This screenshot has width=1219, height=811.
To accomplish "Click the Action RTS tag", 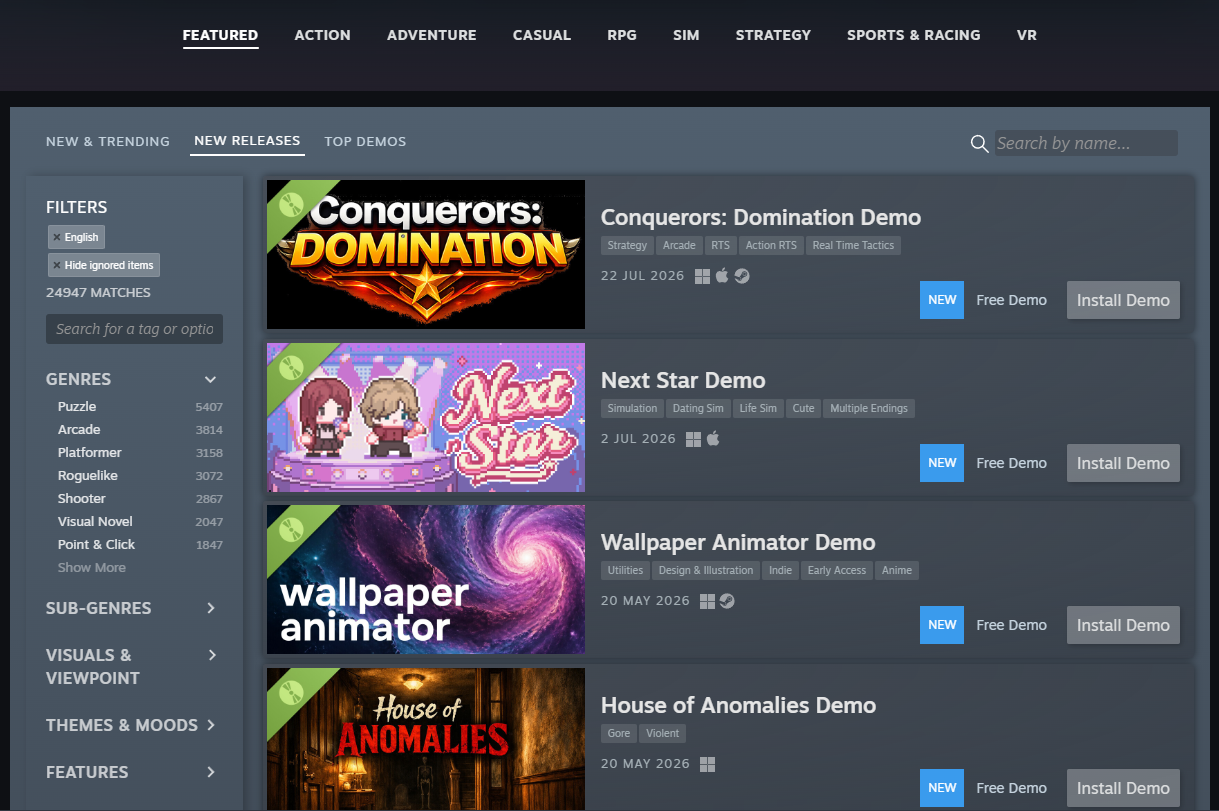I will pos(771,245).
